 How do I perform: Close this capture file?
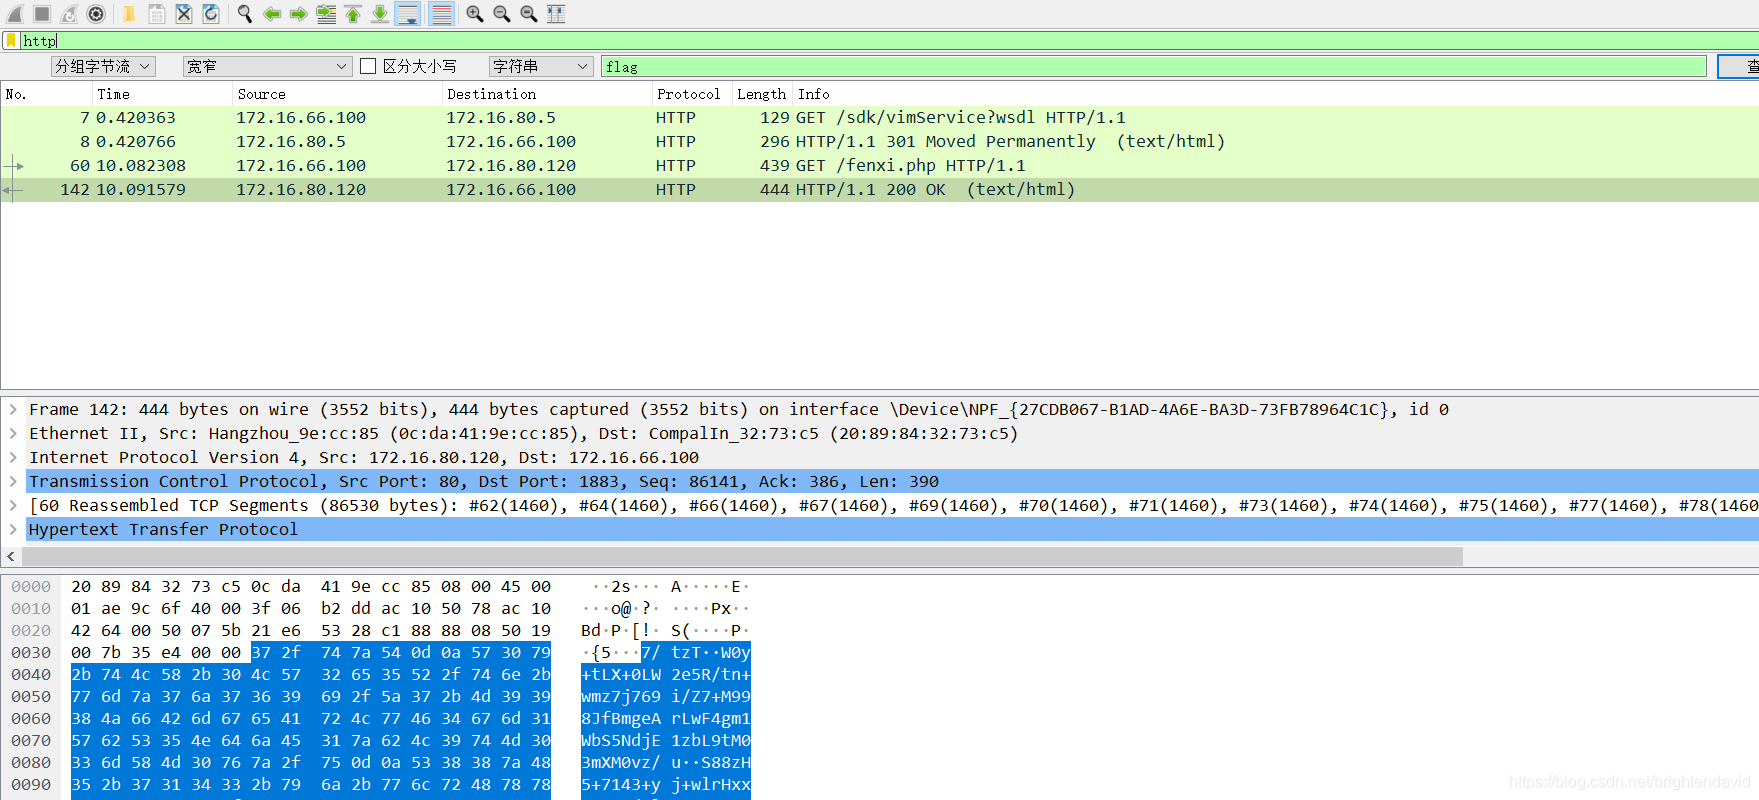184,13
